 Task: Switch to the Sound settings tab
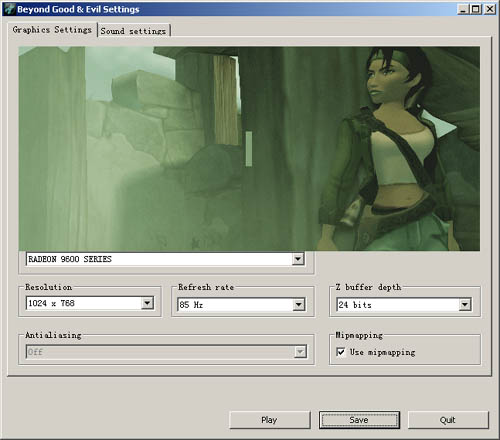(x=134, y=31)
